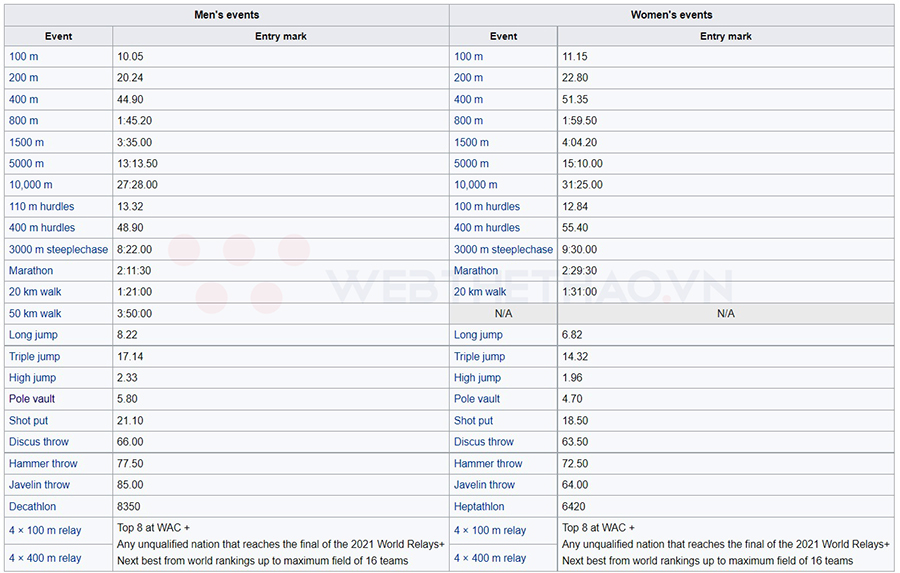The height and width of the screenshot is (573, 900).
Task: Open the men's Long jump link
Action: point(33,335)
